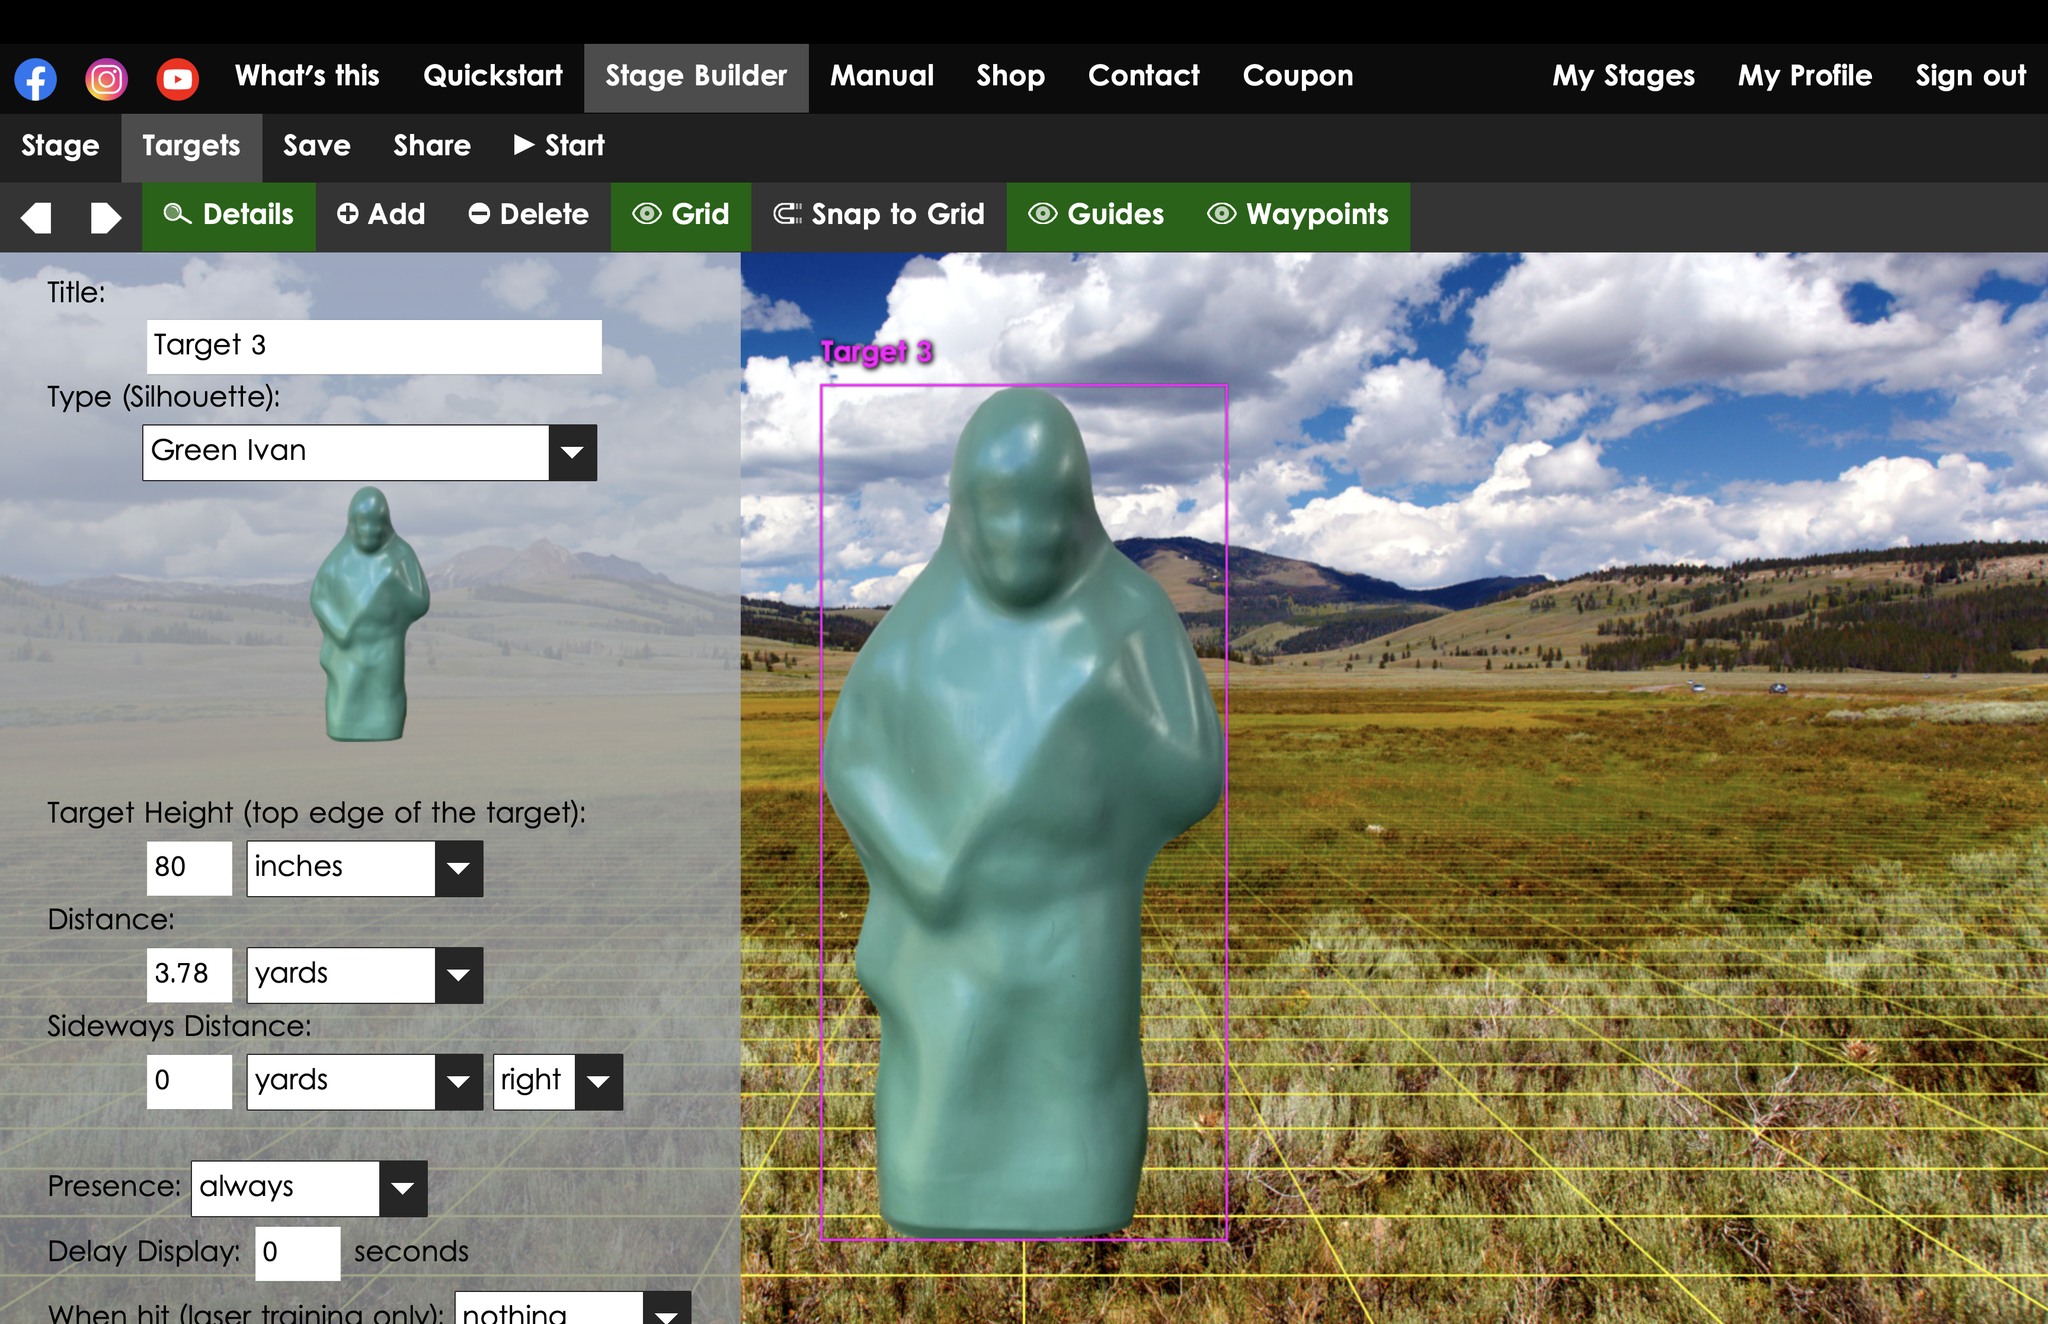Open the Manual page
Viewport: 2048px width, 1324px height.
(x=881, y=77)
